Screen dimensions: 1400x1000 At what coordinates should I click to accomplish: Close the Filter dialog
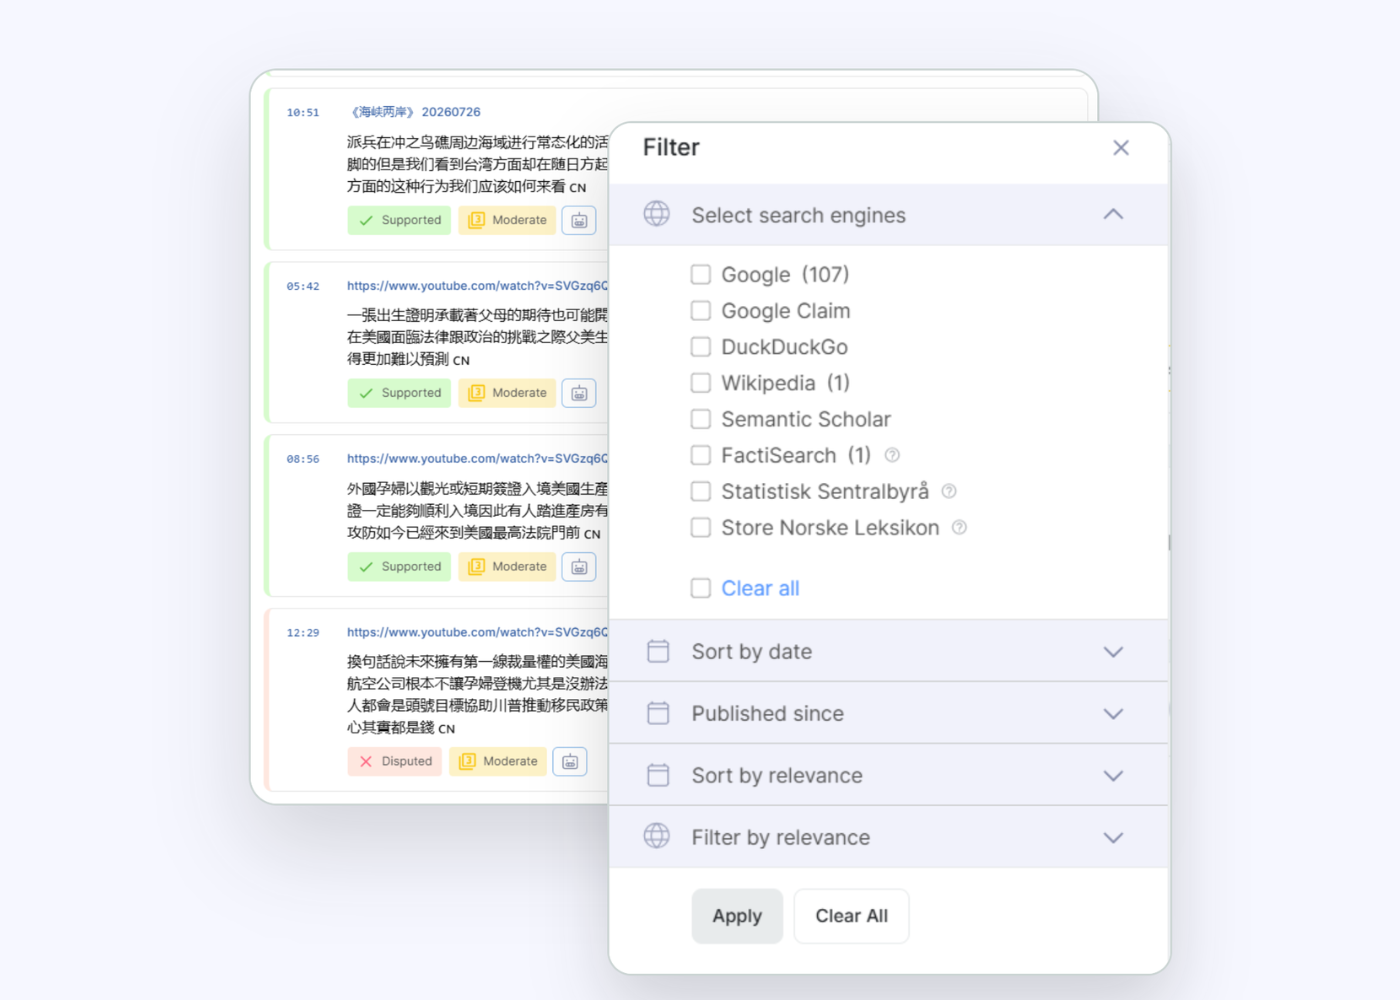pos(1121,148)
